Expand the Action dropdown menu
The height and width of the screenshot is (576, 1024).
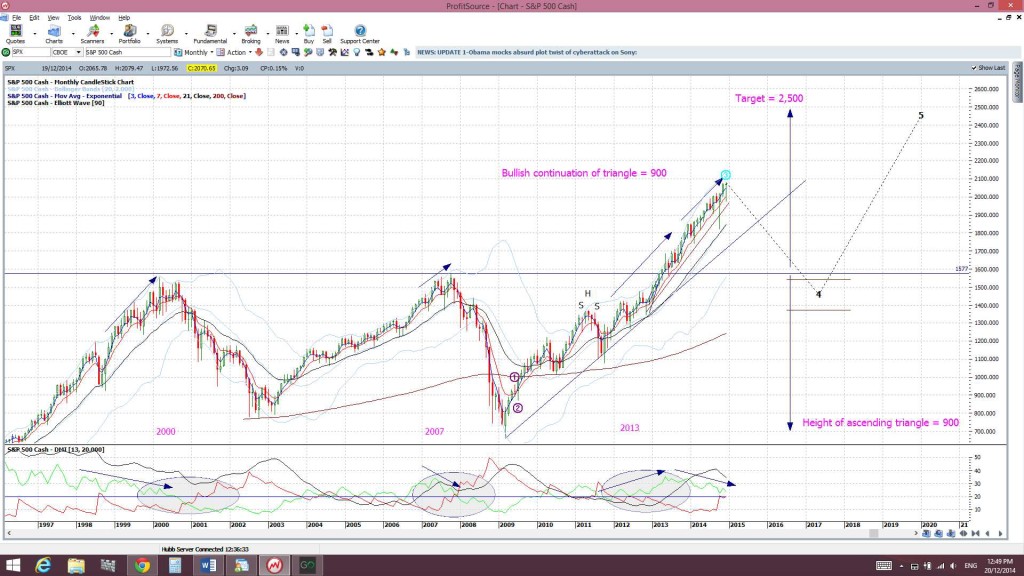coord(234,52)
